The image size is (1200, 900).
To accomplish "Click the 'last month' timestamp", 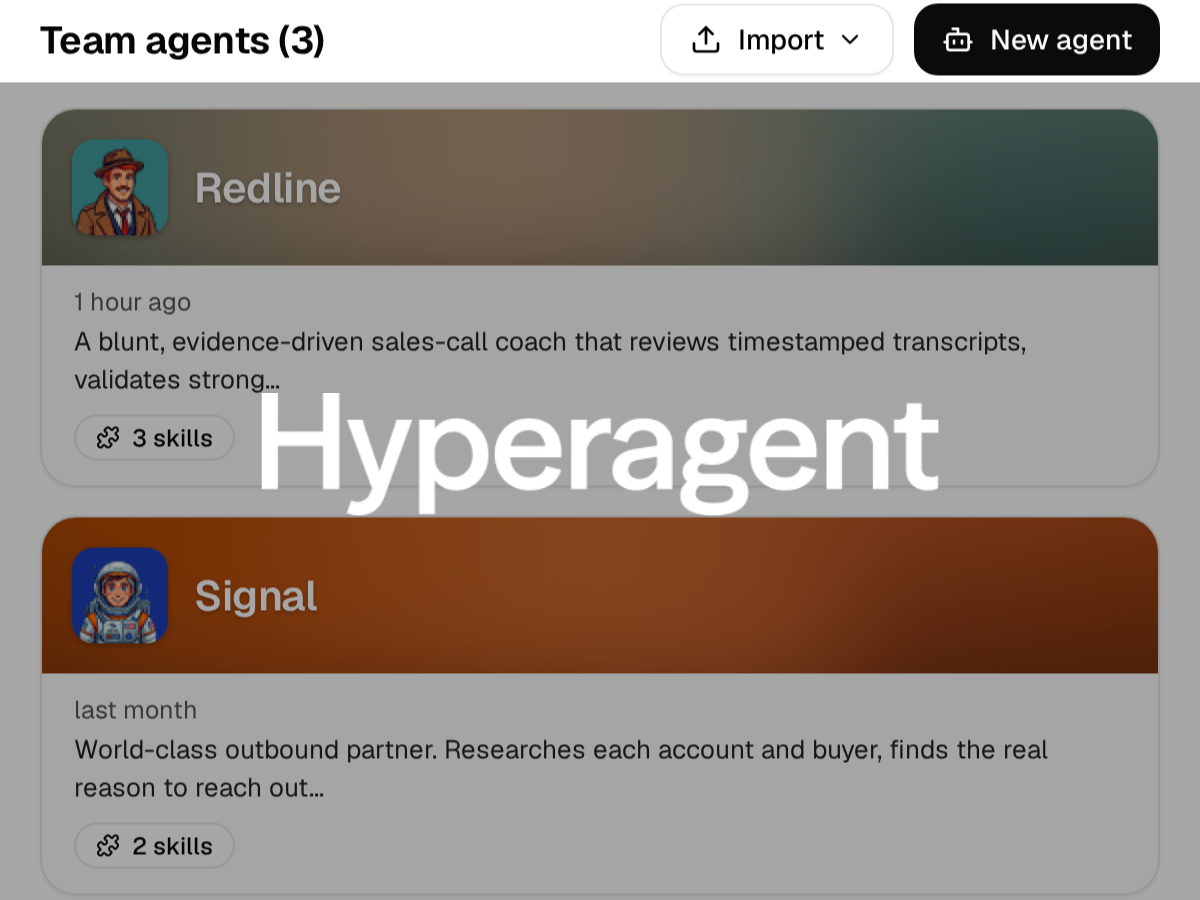I will click(x=135, y=710).
